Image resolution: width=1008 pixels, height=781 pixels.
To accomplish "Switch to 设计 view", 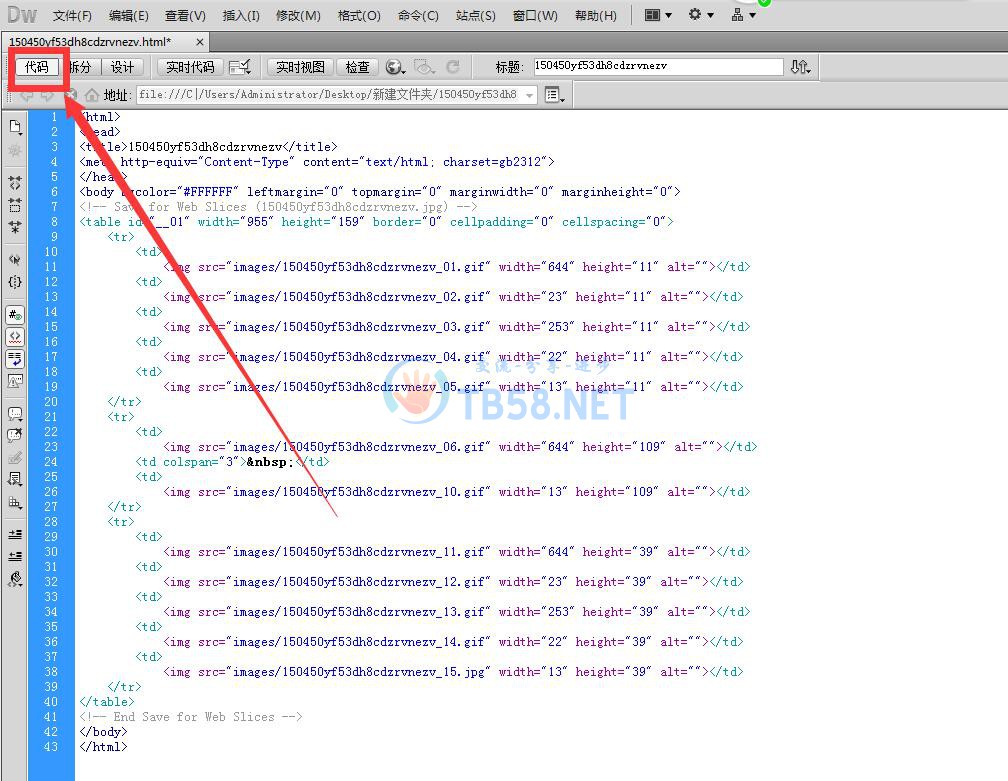I will (x=122, y=67).
